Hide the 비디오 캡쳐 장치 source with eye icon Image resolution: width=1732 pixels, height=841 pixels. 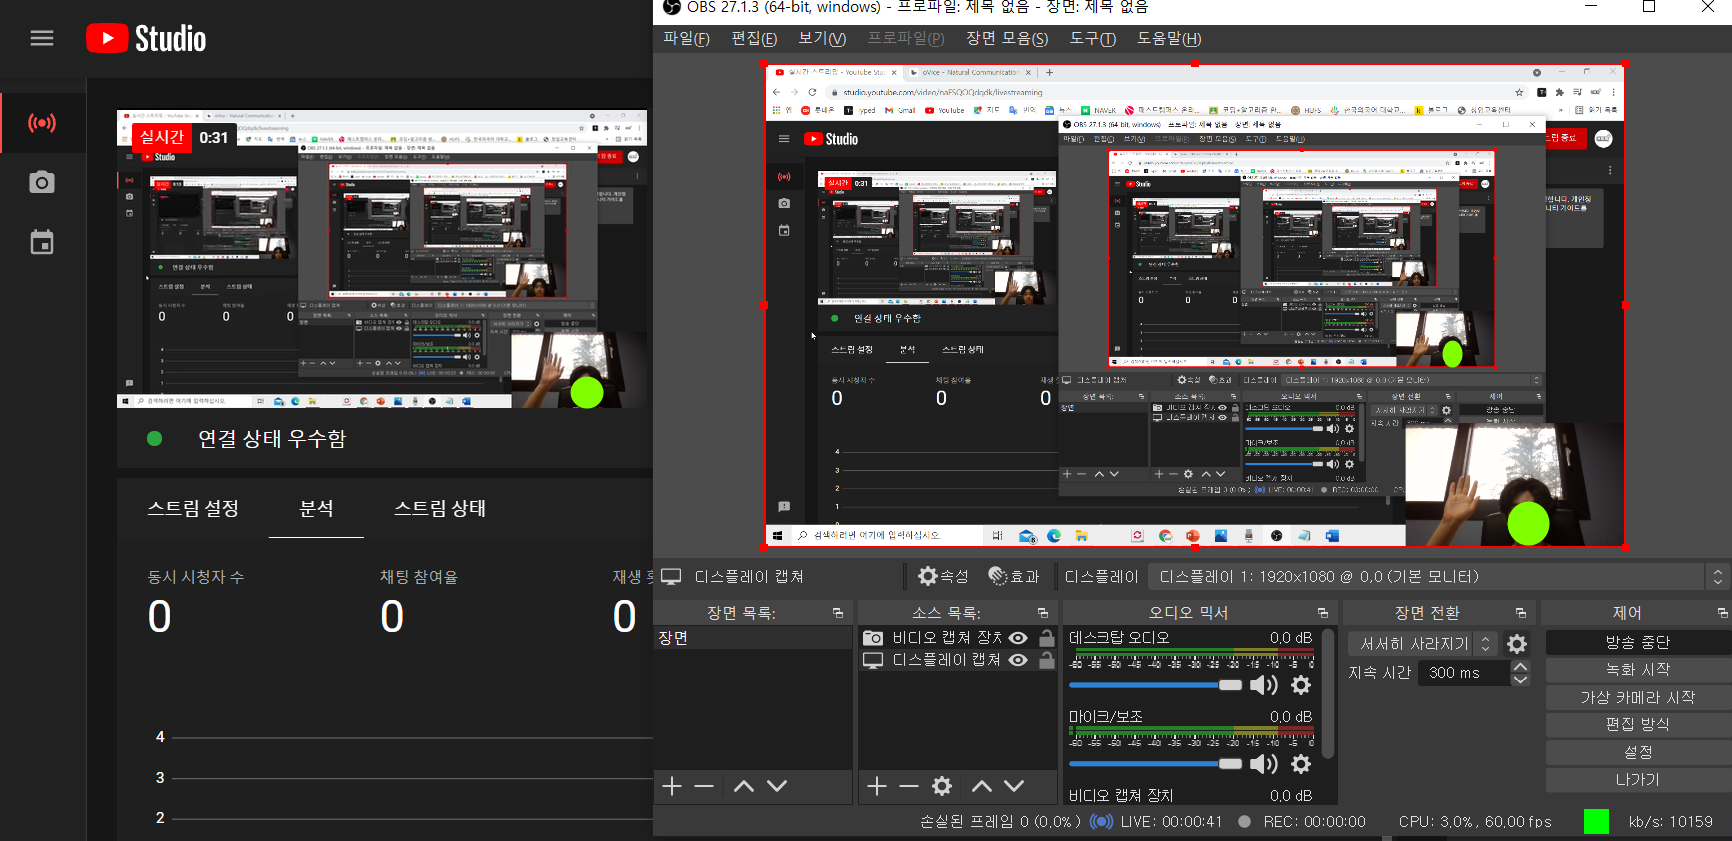point(1018,638)
